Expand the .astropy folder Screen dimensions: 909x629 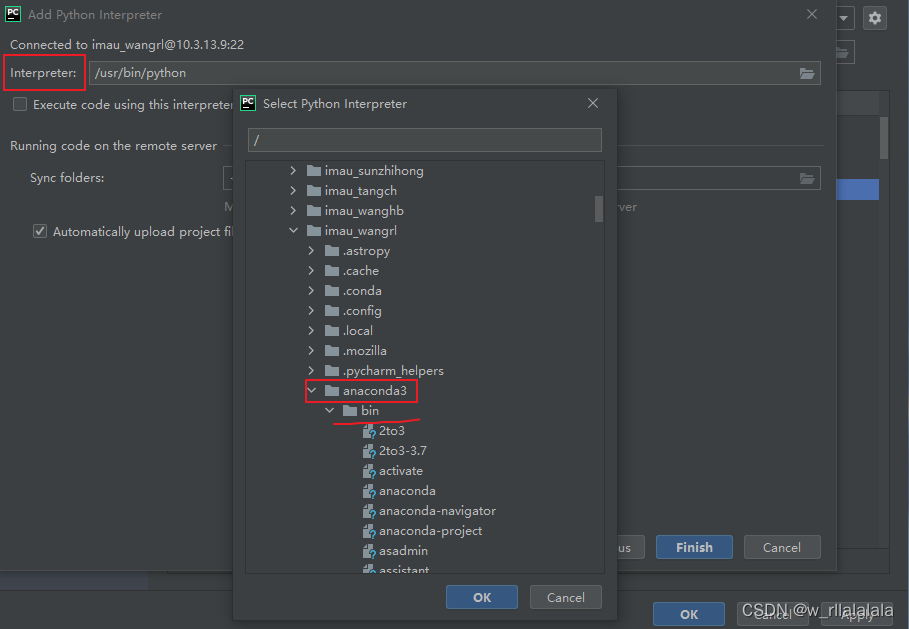click(x=311, y=250)
